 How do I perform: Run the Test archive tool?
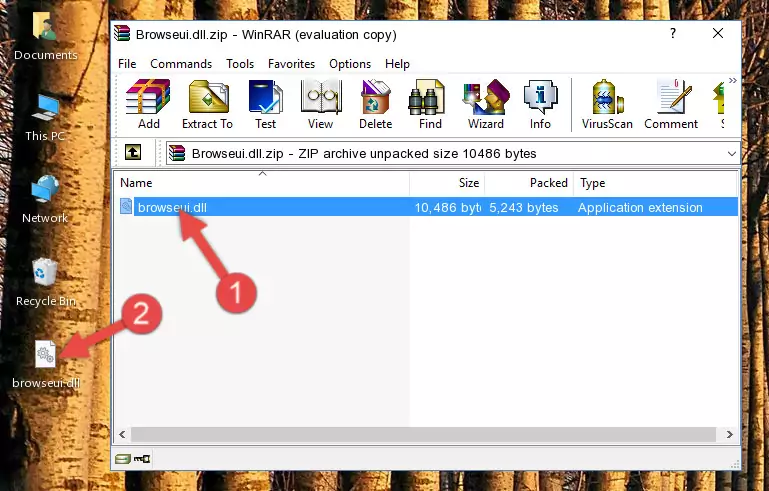265,104
